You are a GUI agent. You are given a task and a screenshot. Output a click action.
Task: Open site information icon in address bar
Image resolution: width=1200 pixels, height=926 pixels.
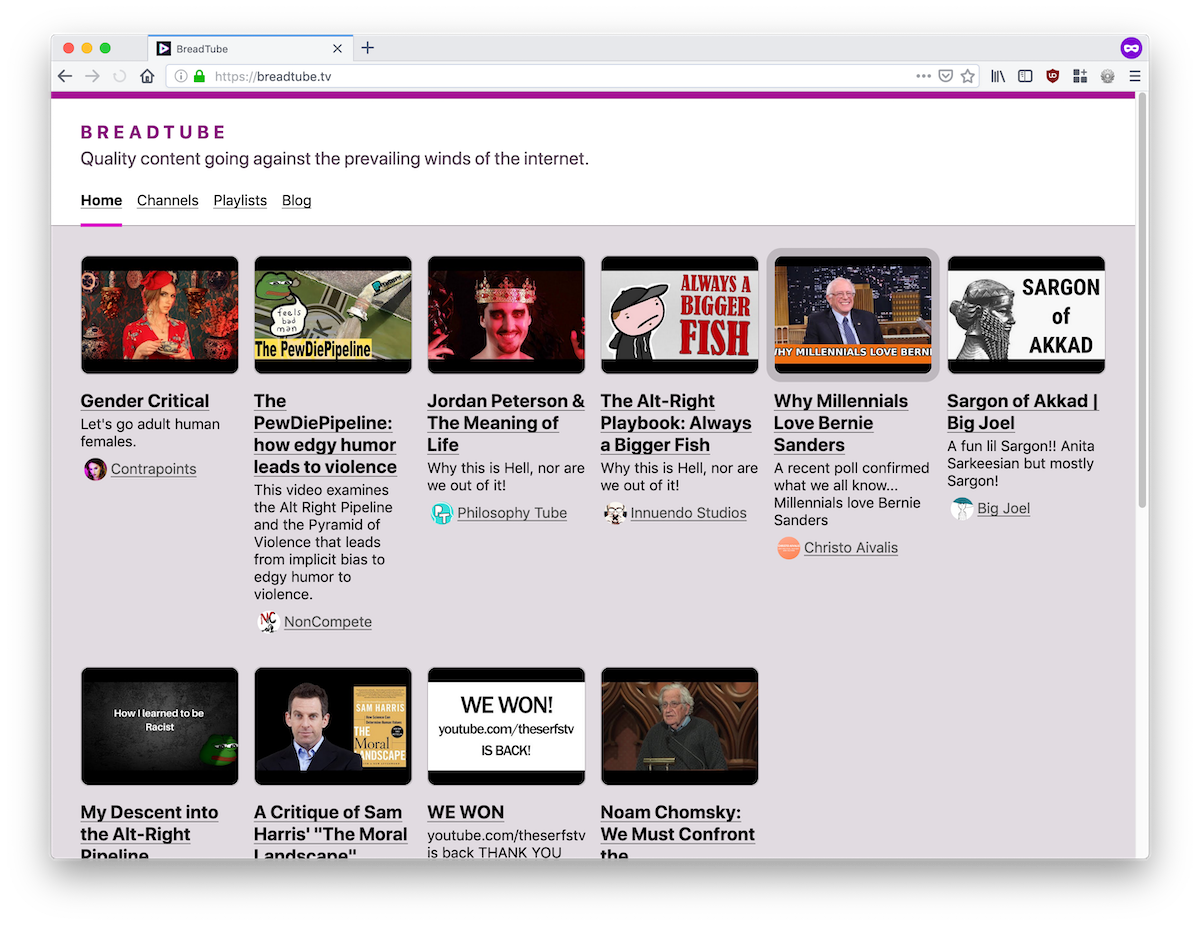tap(181, 76)
